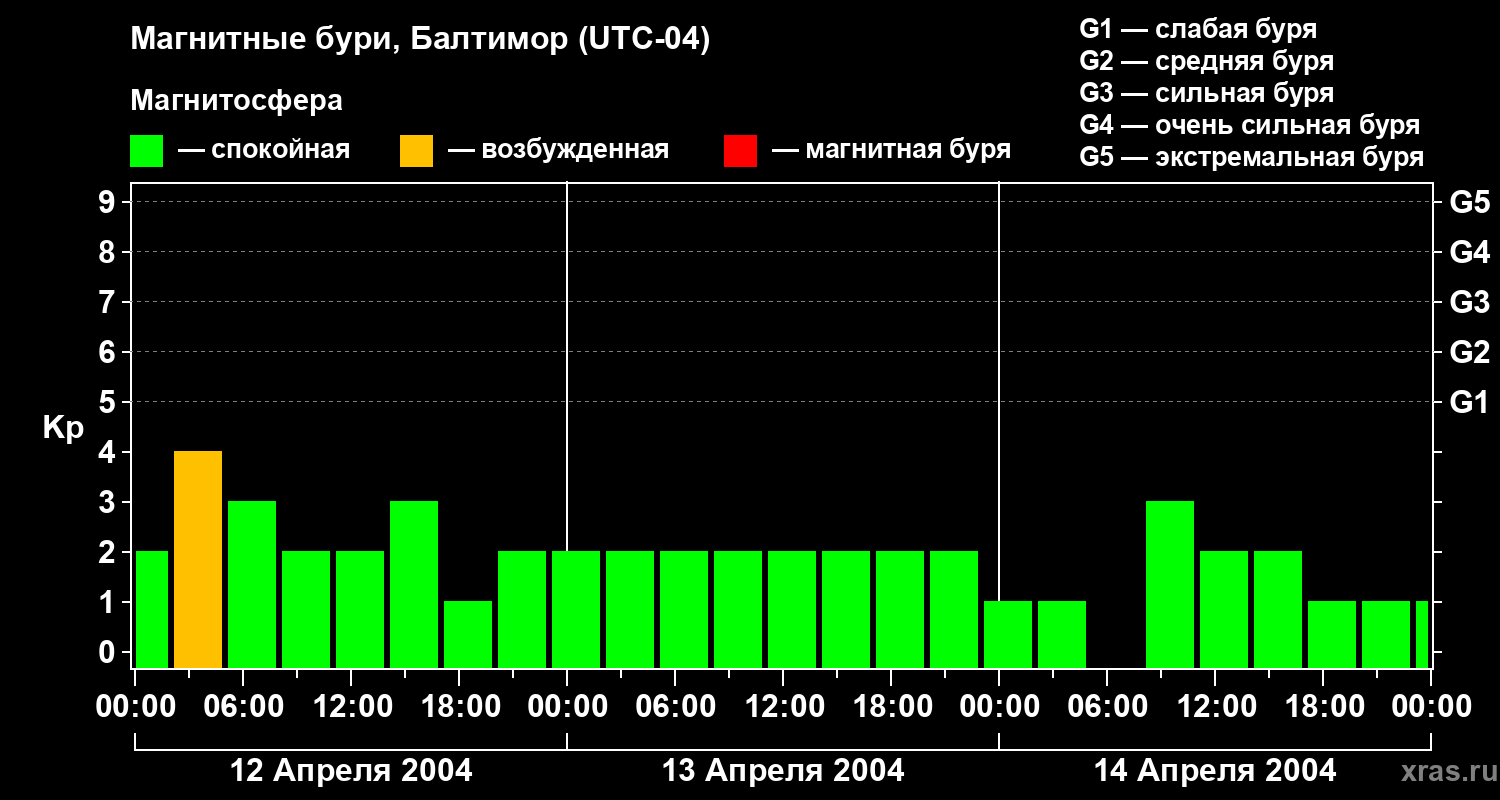Click the 'G4' label on the right axis

[x=1469, y=252]
